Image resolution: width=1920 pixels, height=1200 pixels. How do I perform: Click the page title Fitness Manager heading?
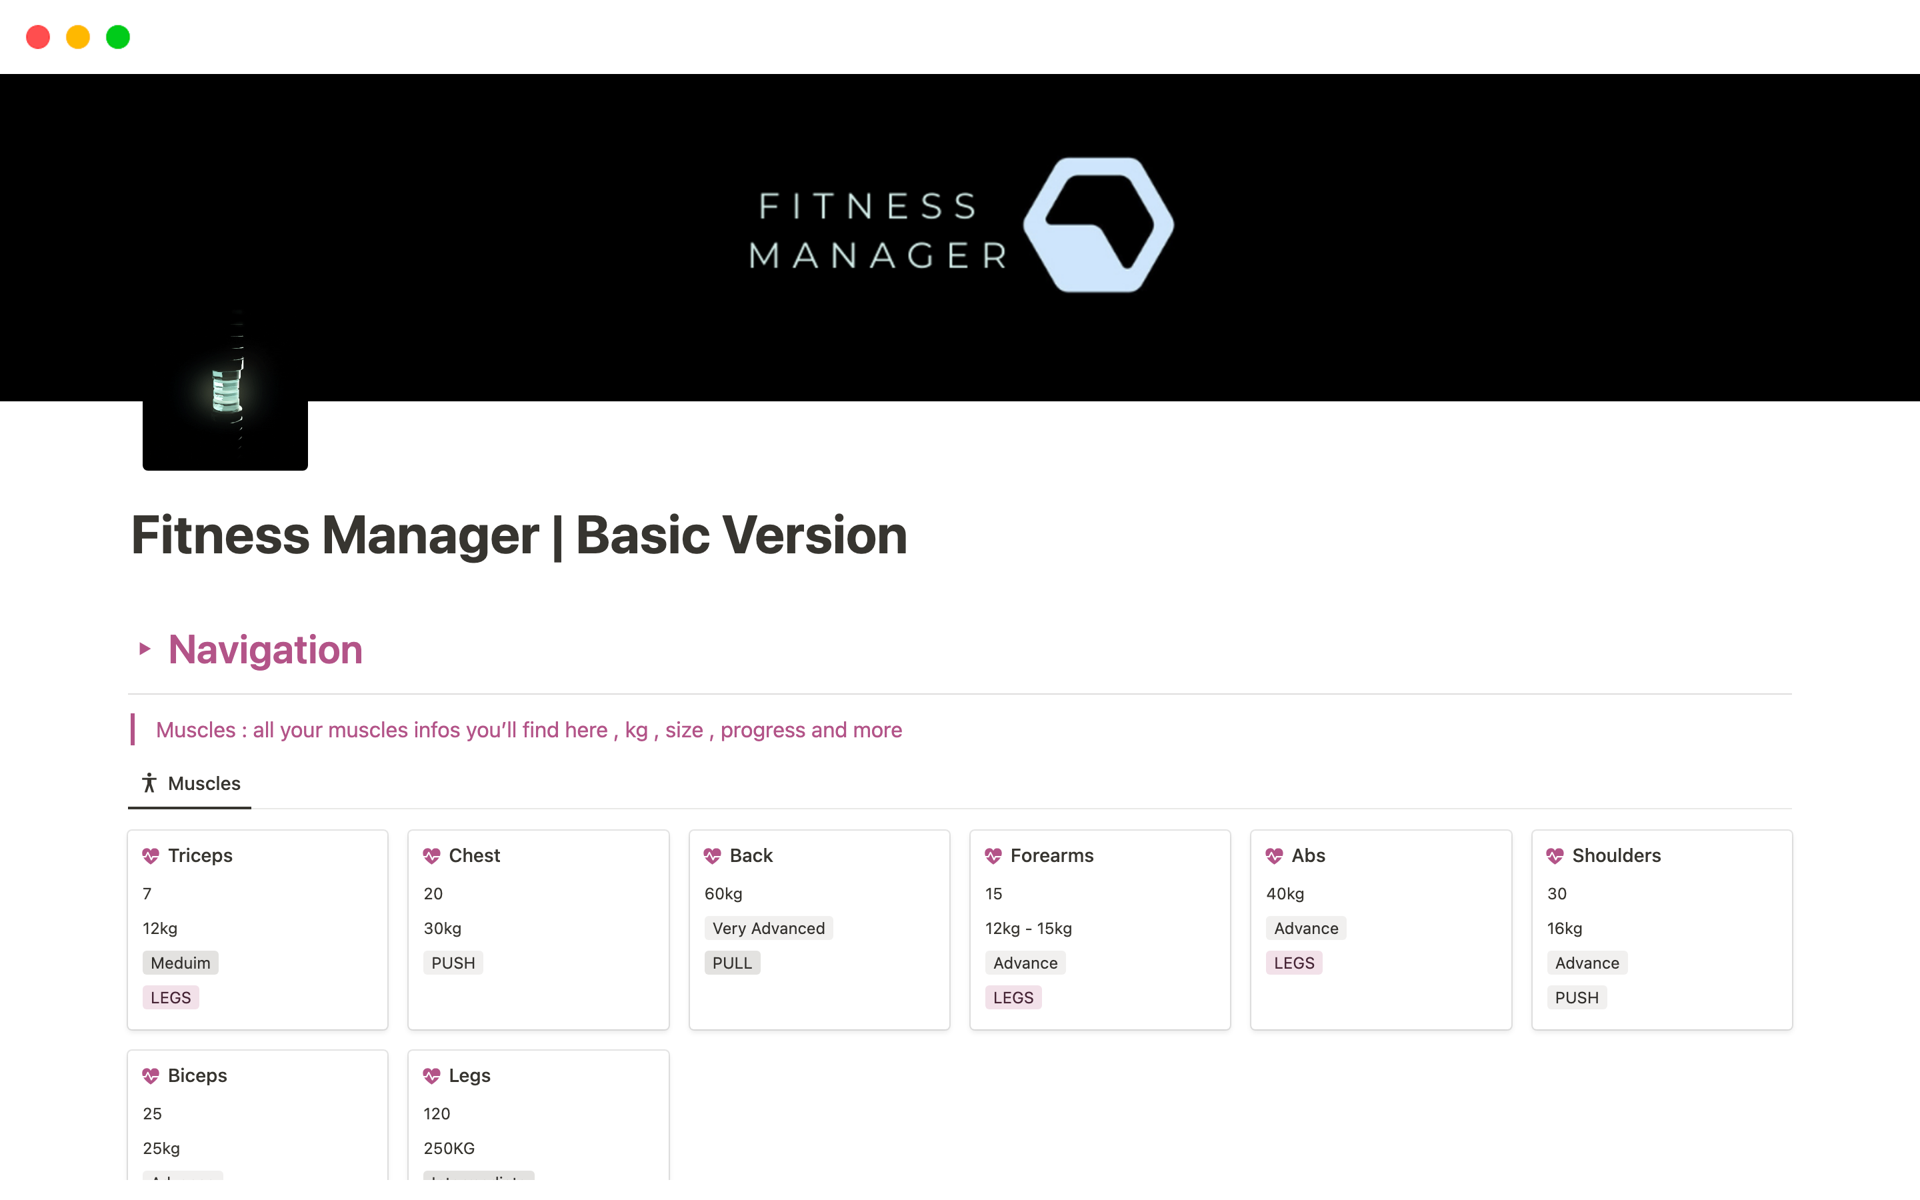pyautogui.click(x=519, y=536)
